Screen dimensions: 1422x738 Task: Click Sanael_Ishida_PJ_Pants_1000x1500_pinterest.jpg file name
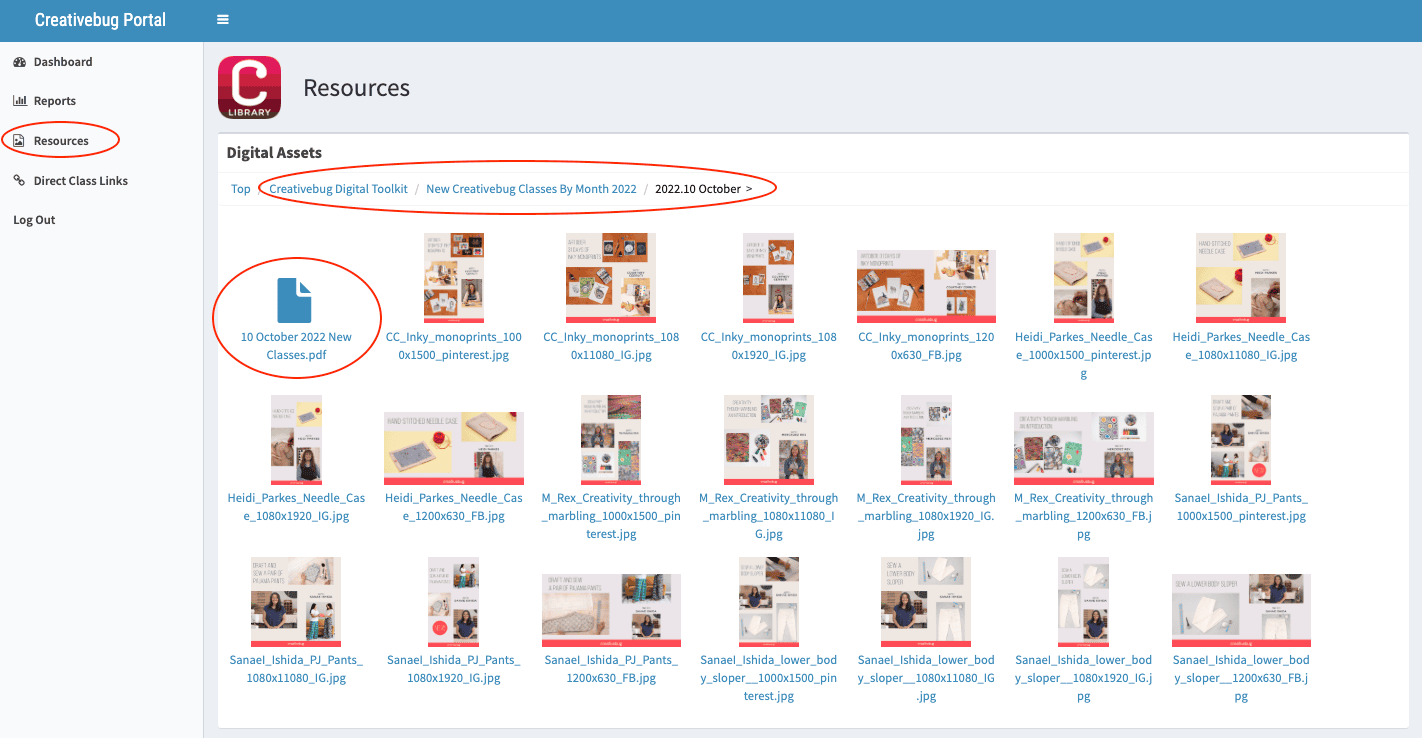1241,507
